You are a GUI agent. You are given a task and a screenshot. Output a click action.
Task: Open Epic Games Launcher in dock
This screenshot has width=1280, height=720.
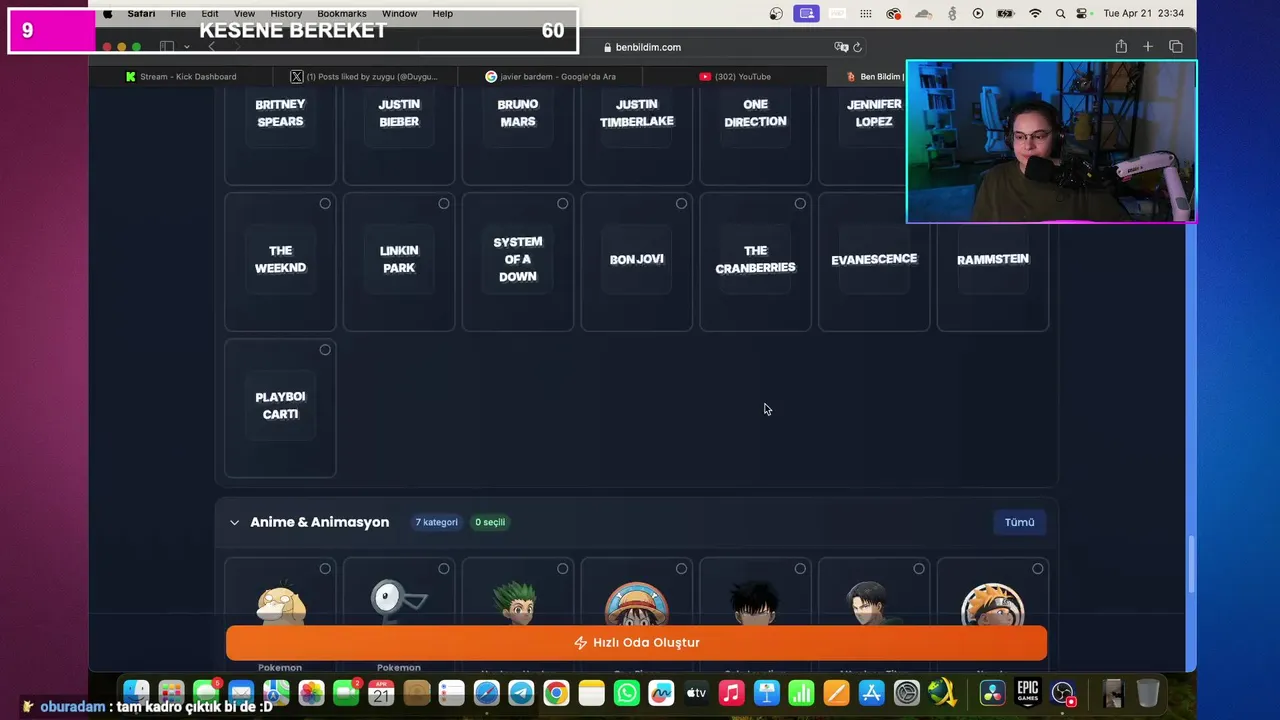[x=1027, y=693]
